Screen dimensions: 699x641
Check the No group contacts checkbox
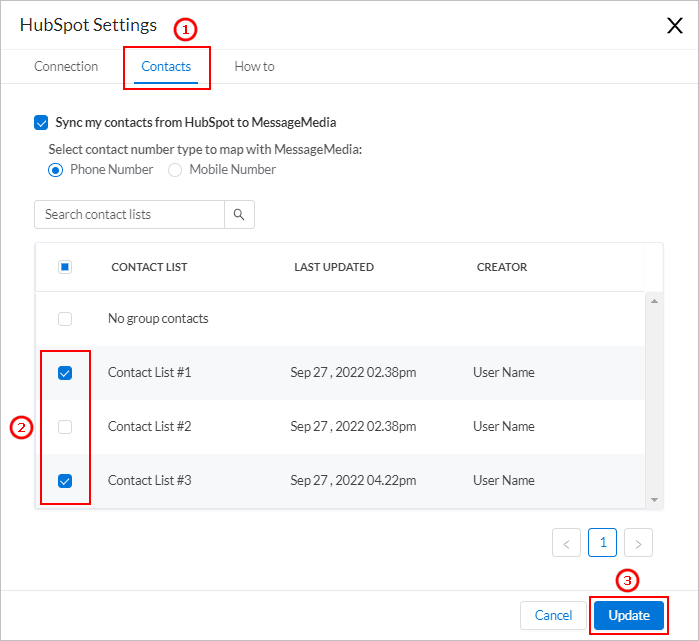pos(65,319)
